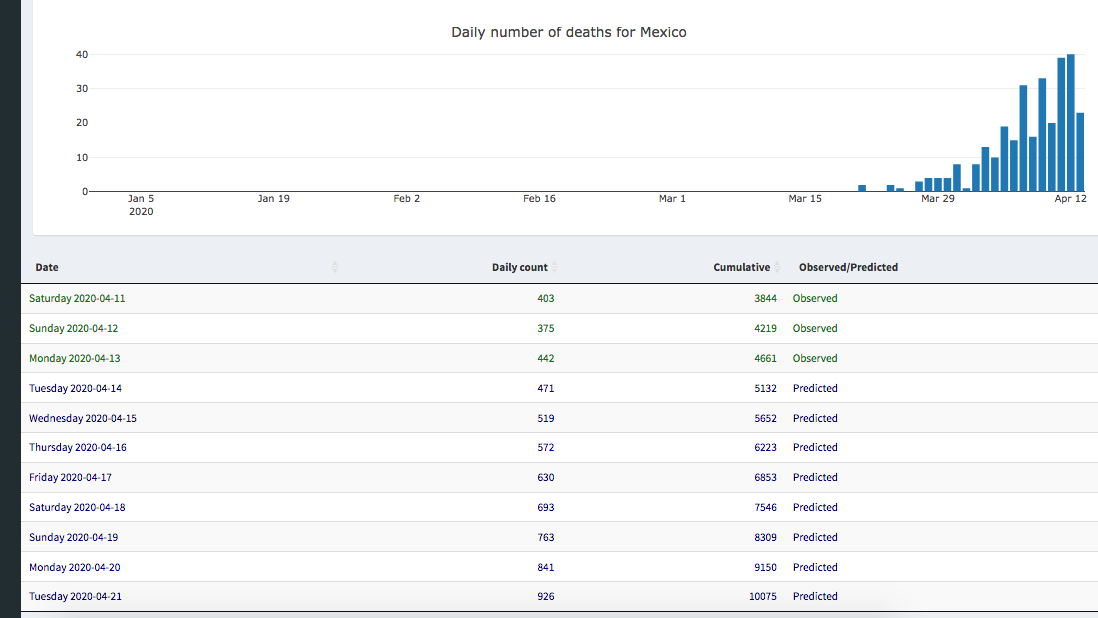The height and width of the screenshot is (618, 1098).
Task: Click daily count cell showing 519
Action: tap(545, 418)
